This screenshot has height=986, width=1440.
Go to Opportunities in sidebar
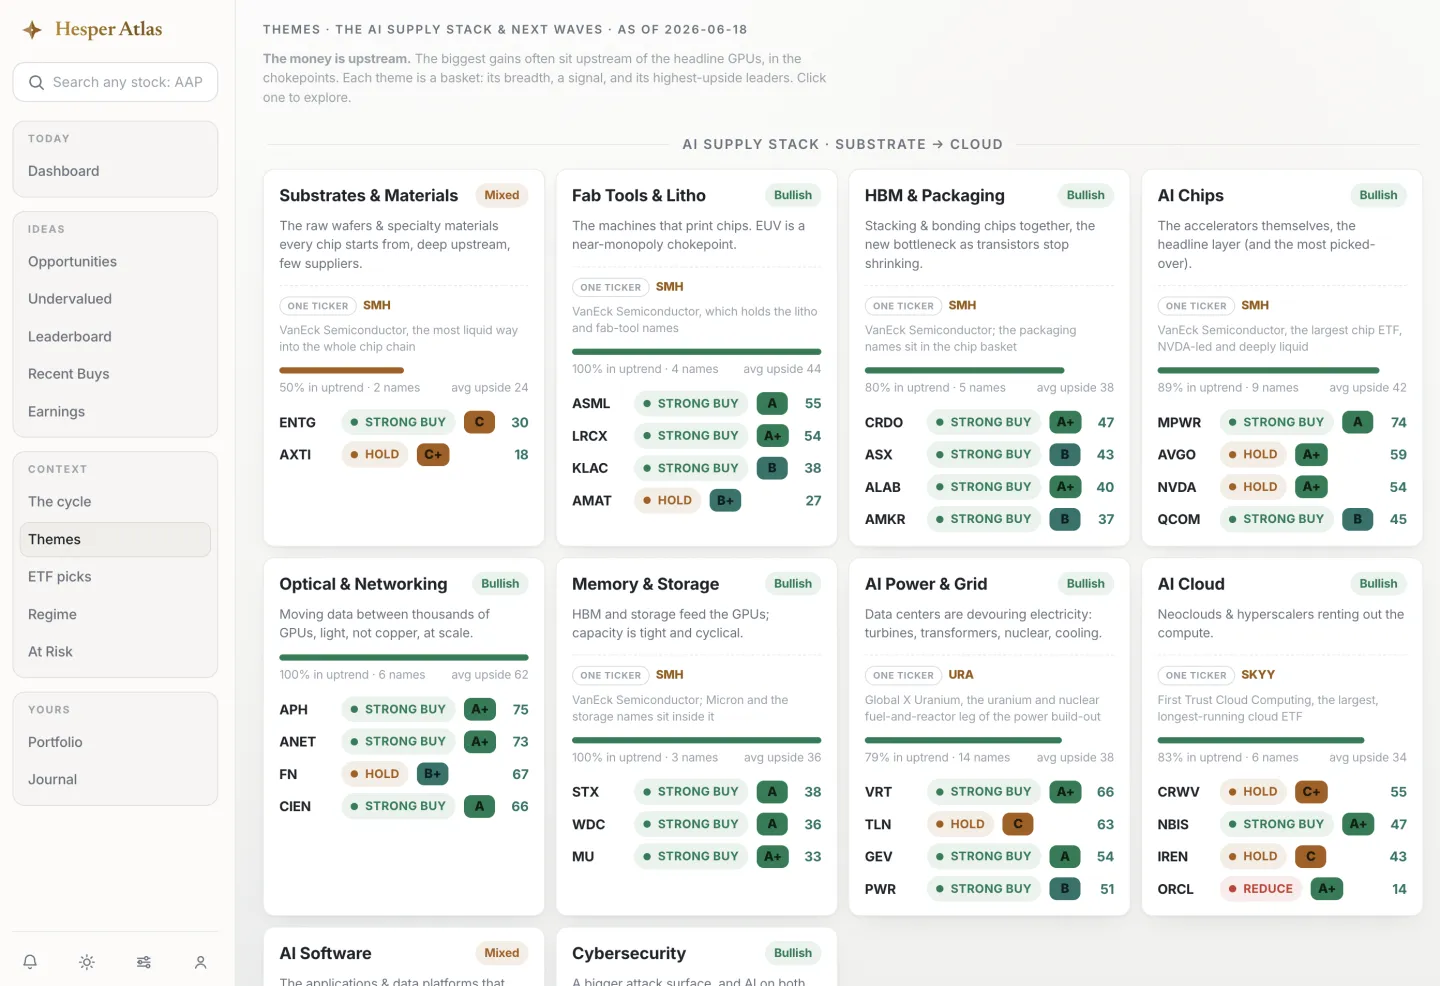coord(115,262)
